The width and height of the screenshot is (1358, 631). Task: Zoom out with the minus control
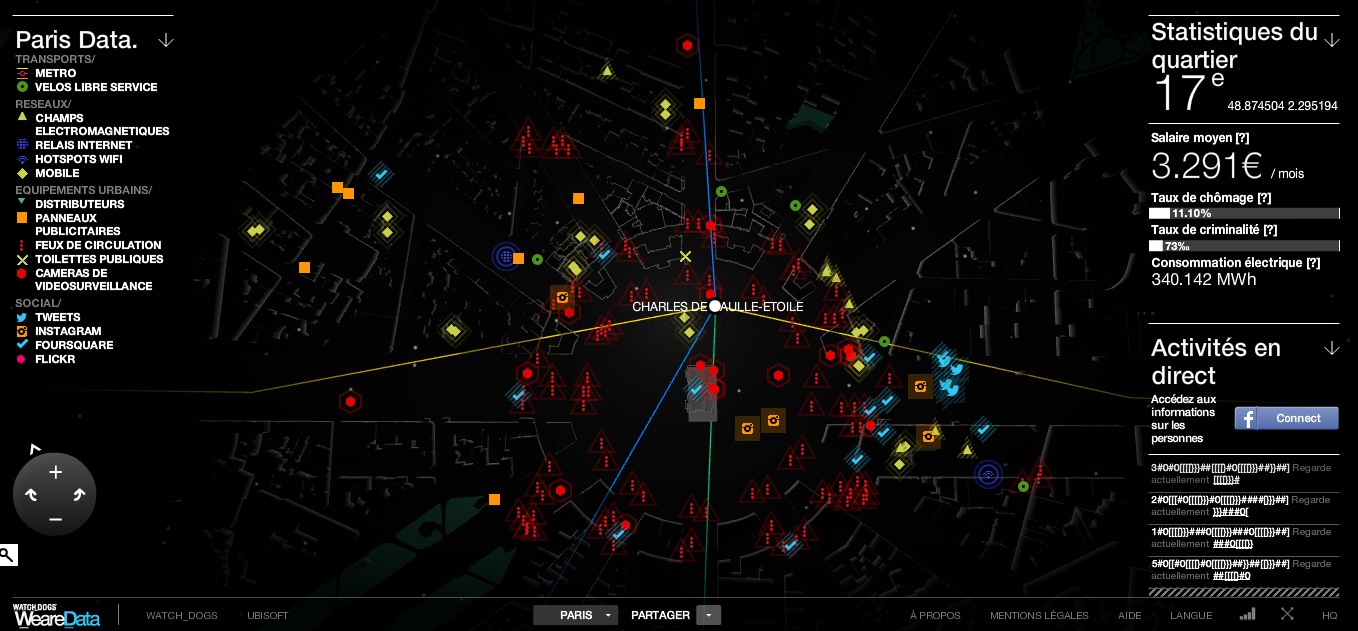click(55, 519)
